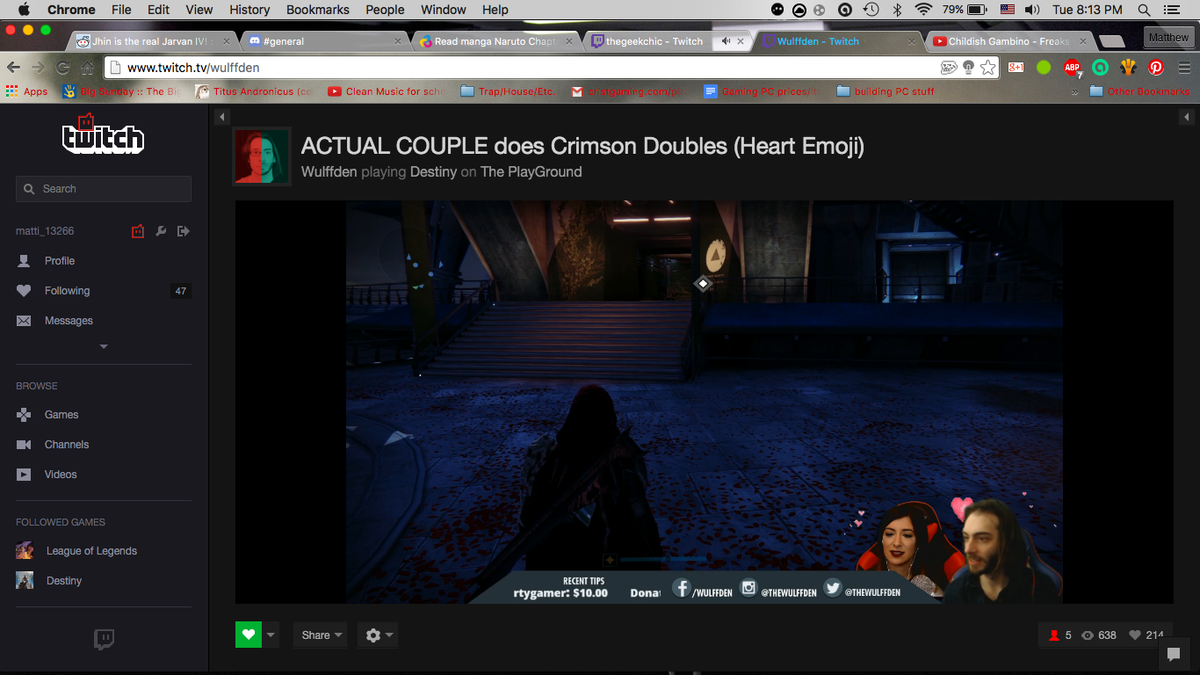Open the building PC stuff bookmark folder
Image resolution: width=1200 pixels, height=675 pixels.
tap(885, 91)
